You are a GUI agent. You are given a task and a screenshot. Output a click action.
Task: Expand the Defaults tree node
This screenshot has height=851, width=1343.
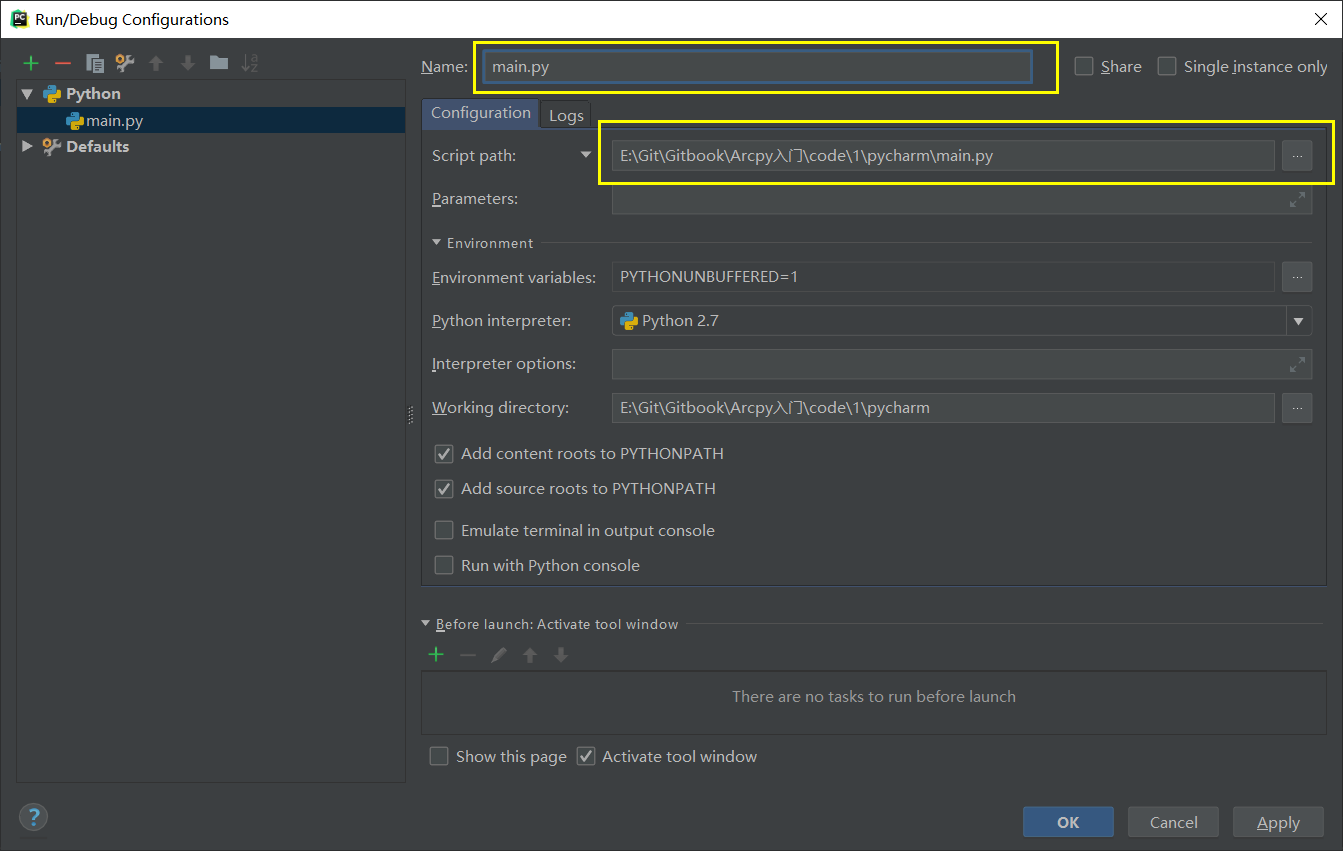pyautogui.click(x=27, y=146)
